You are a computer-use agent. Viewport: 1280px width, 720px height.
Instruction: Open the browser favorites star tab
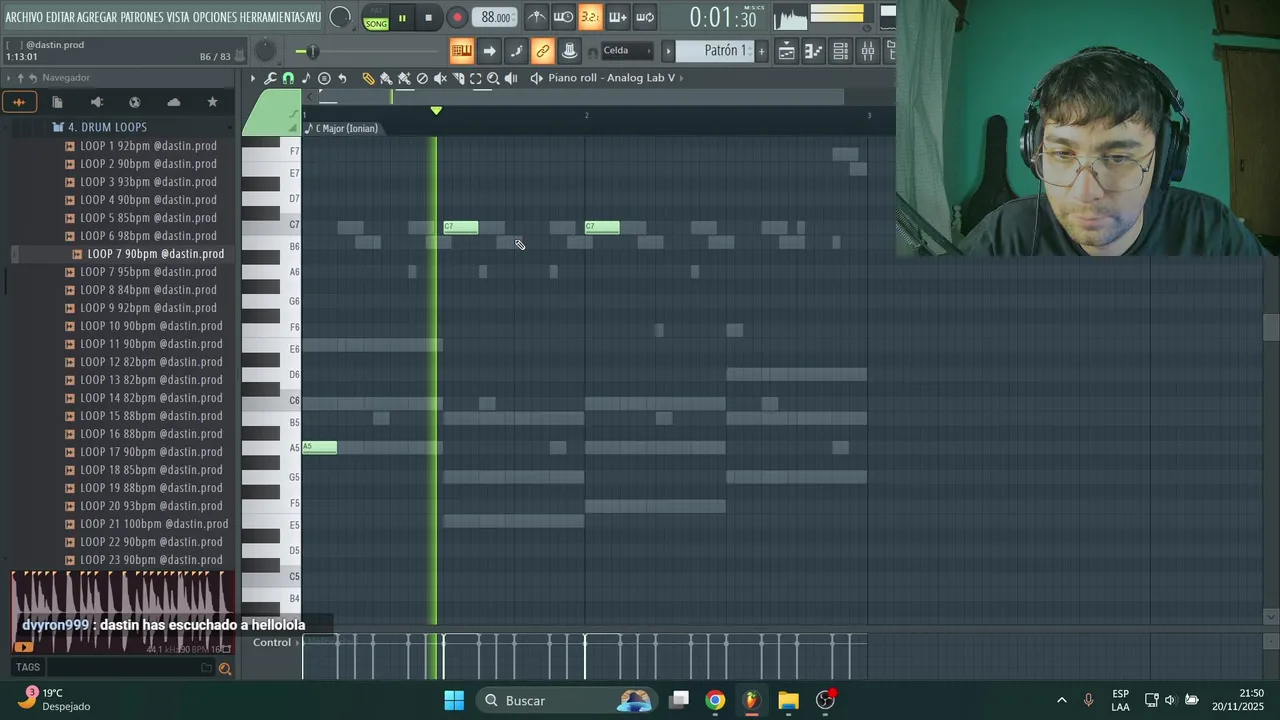click(212, 102)
